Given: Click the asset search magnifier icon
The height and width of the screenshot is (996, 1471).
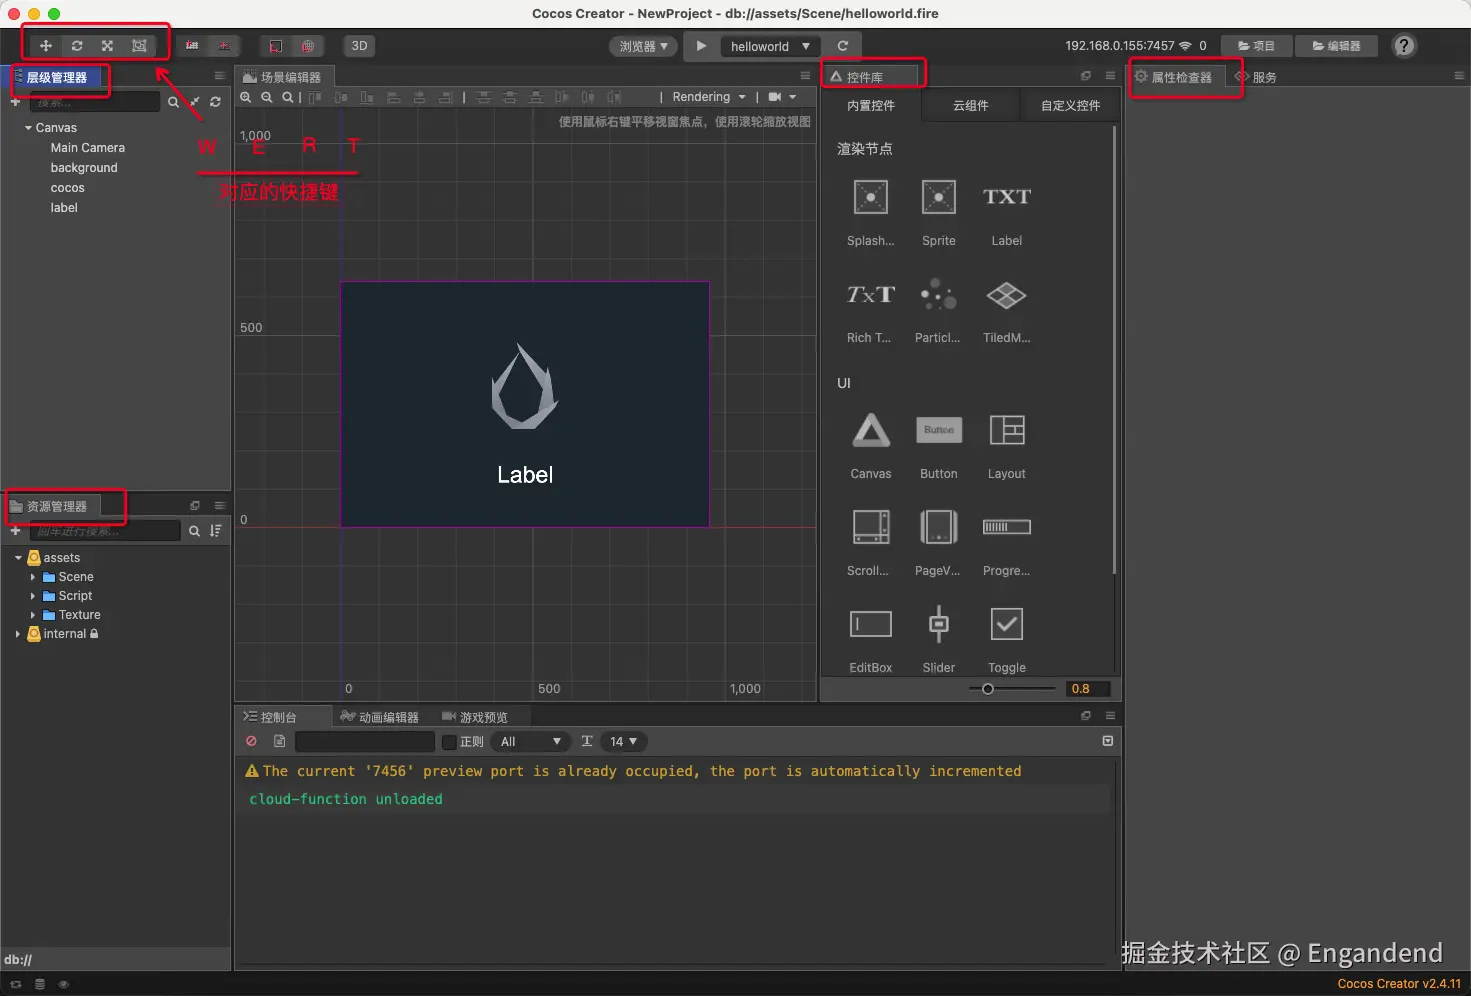Looking at the screenshot, I should 195,531.
